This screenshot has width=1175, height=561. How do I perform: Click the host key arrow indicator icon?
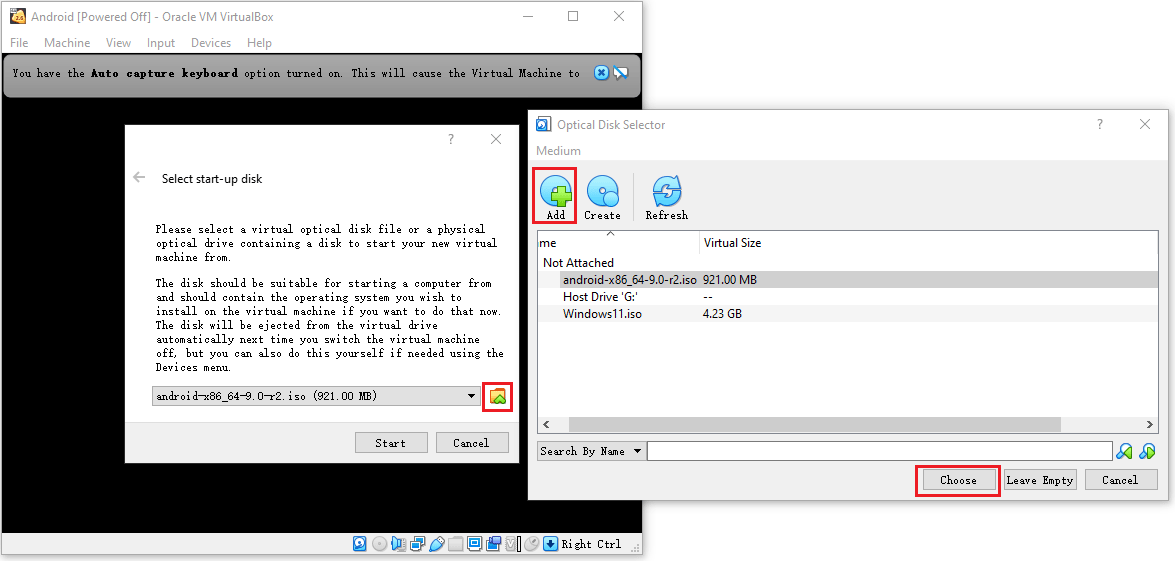(551, 544)
